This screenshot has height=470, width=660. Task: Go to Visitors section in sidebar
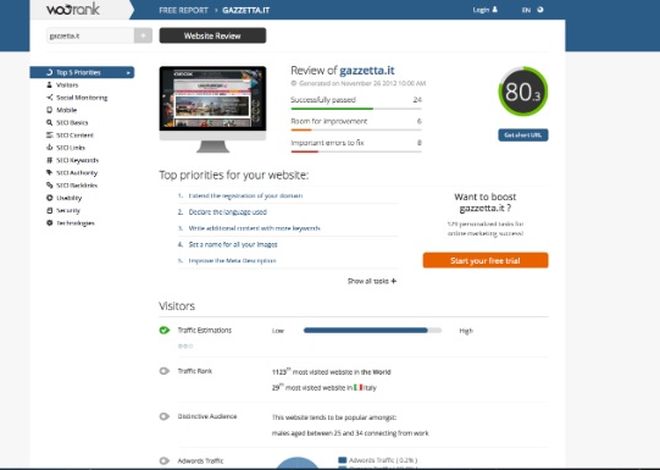click(67, 85)
